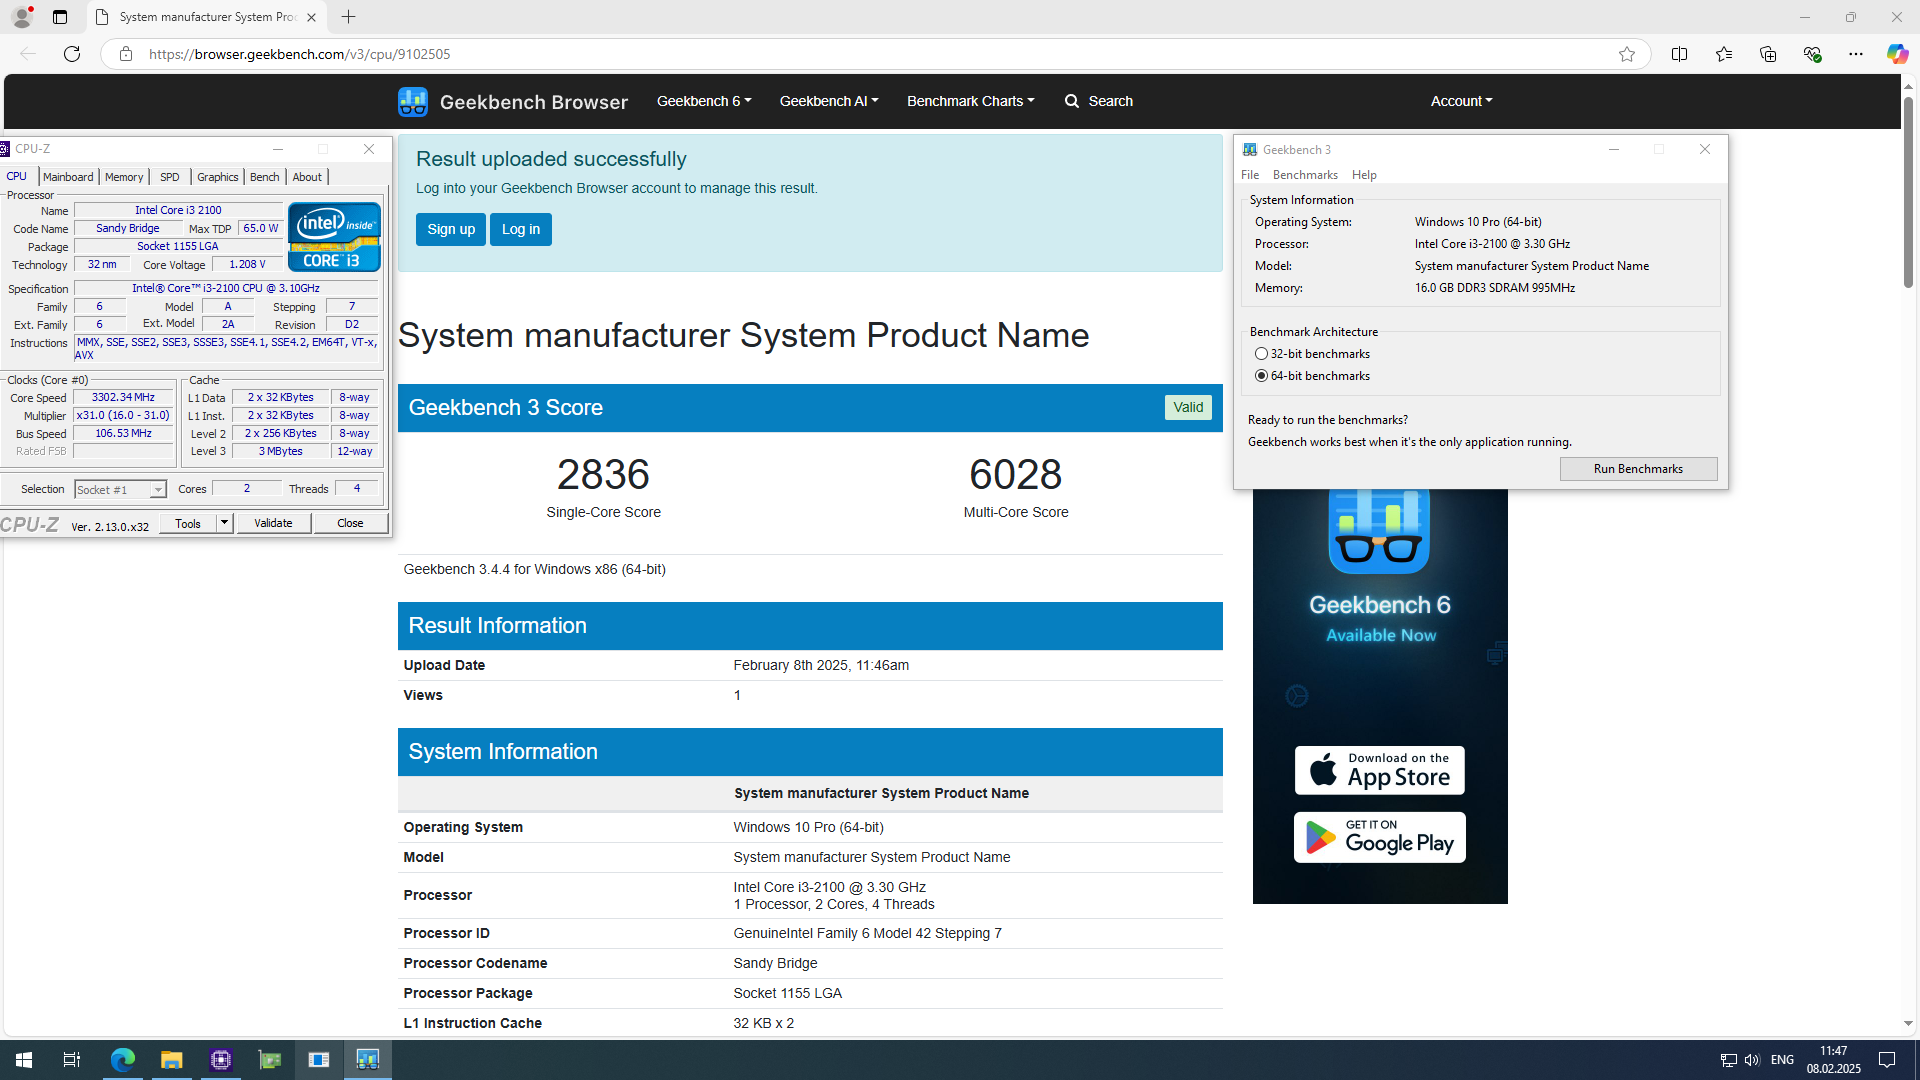This screenshot has height=1080, width=1920.
Task: Open tab actions menu icon
Action: [x=60, y=17]
